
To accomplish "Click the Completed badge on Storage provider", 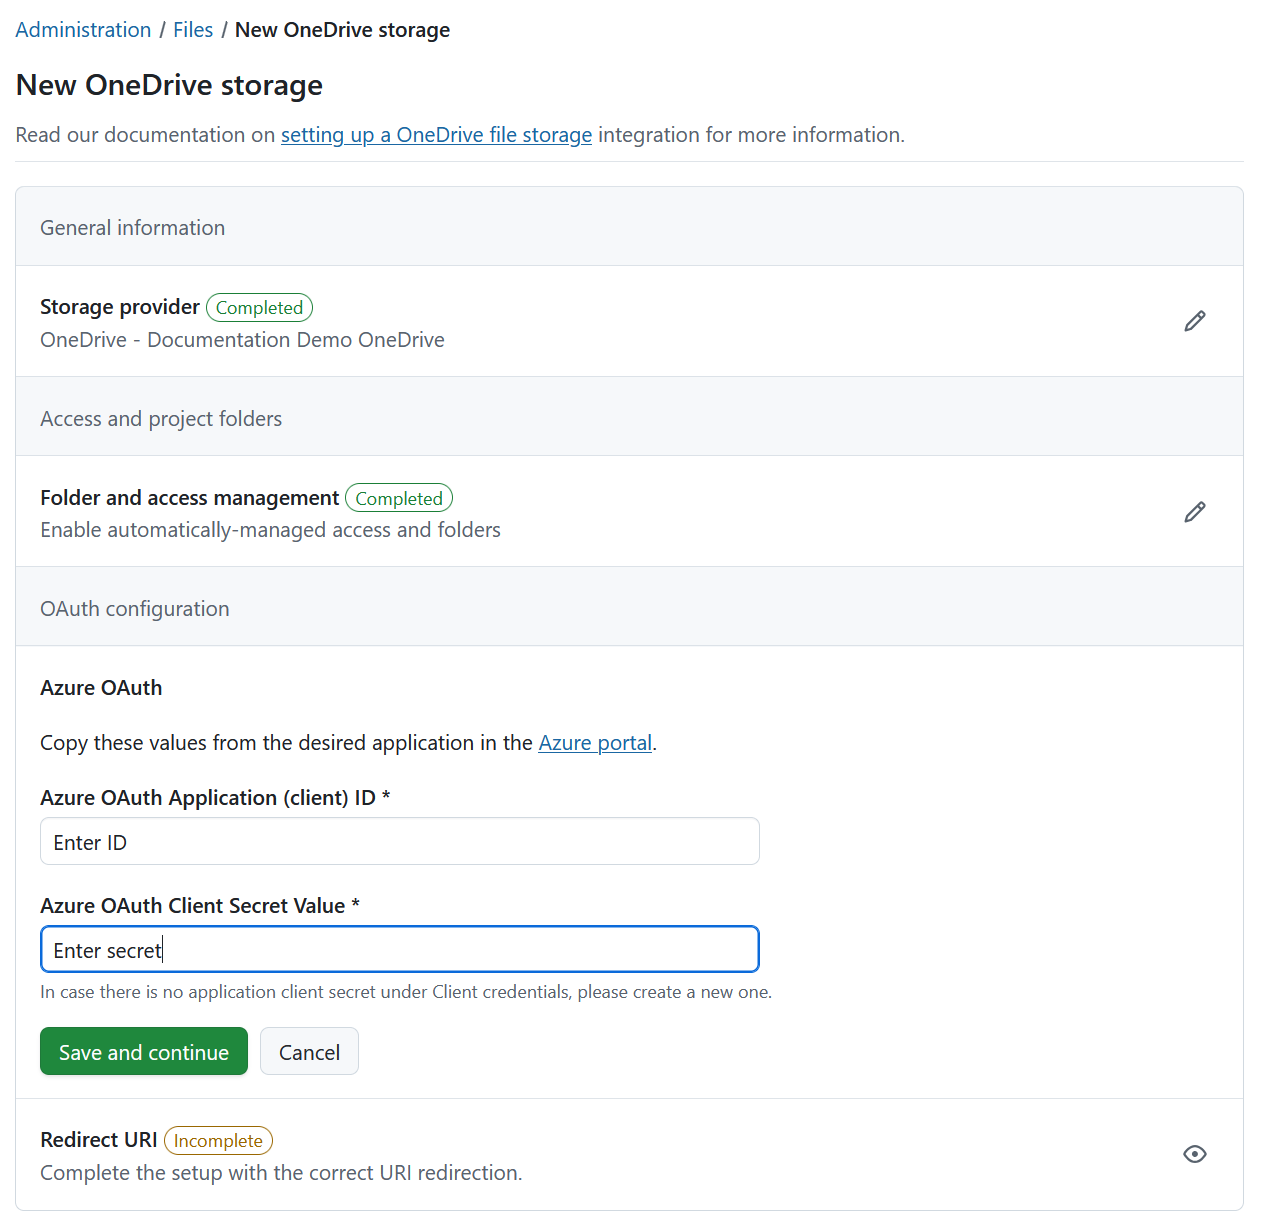I will [259, 307].
